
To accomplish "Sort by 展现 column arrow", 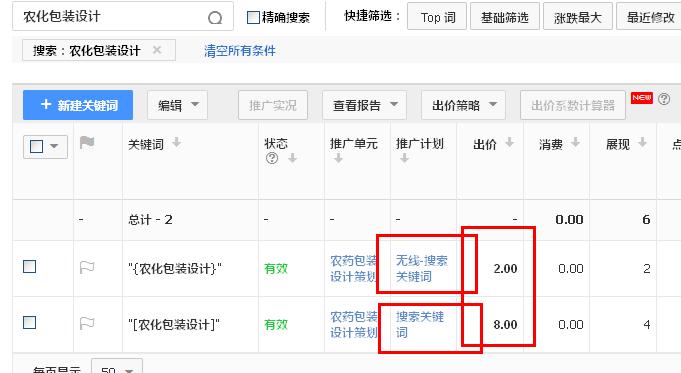I will (642, 142).
